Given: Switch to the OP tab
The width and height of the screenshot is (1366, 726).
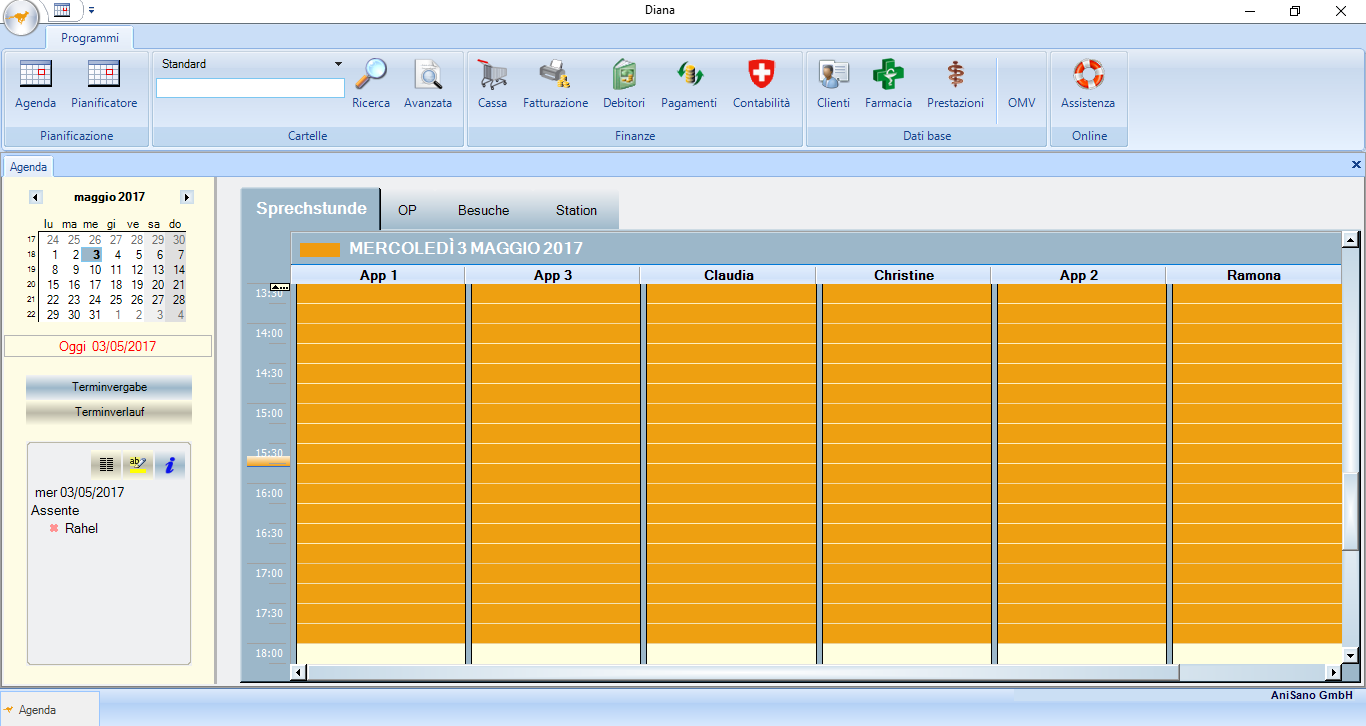Looking at the screenshot, I should [x=407, y=210].
